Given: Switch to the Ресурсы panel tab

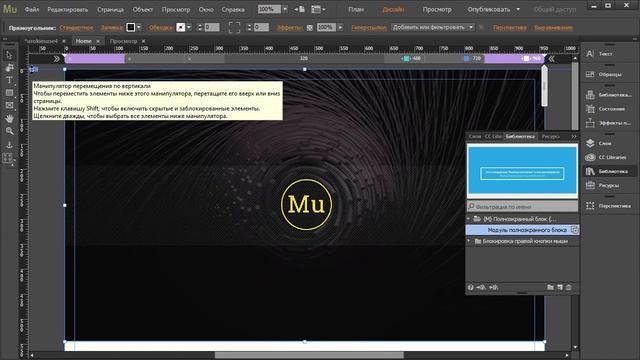Looking at the screenshot, I should [x=550, y=136].
